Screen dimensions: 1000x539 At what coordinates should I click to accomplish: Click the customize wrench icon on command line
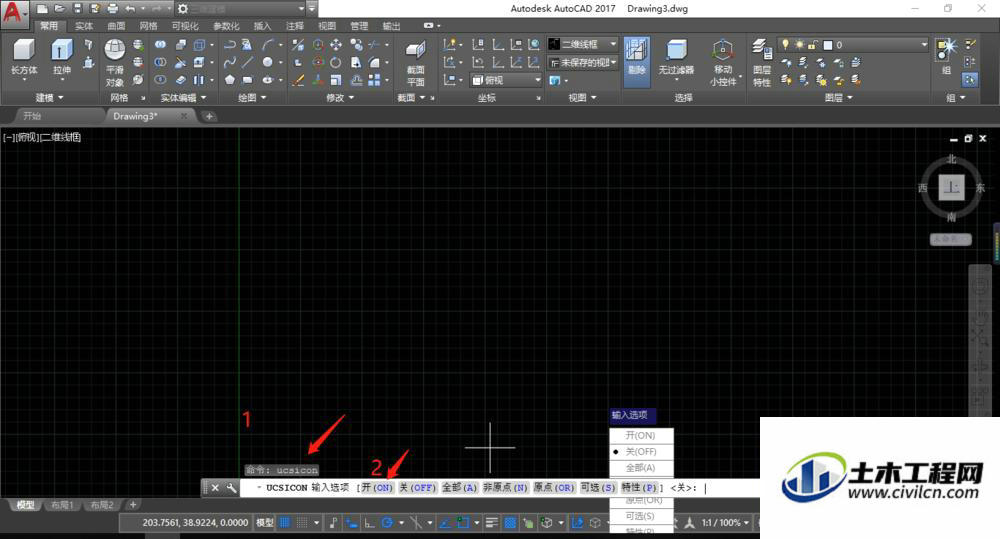(x=232, y=487)
